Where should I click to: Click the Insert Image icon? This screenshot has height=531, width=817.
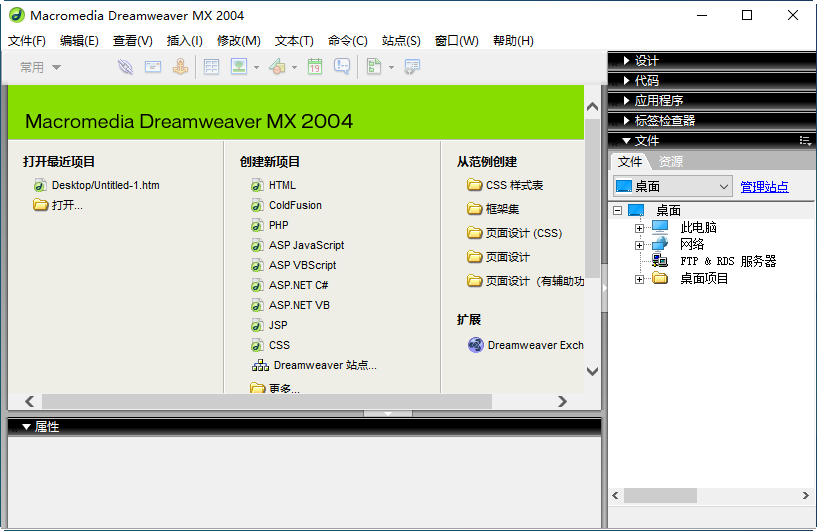point(239,67)
